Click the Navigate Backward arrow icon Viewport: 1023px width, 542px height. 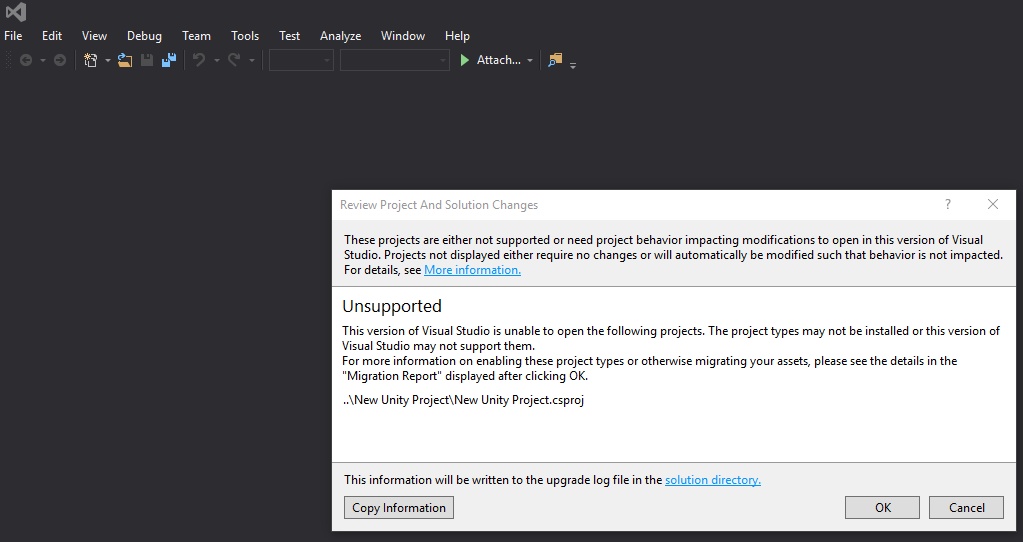26,60
